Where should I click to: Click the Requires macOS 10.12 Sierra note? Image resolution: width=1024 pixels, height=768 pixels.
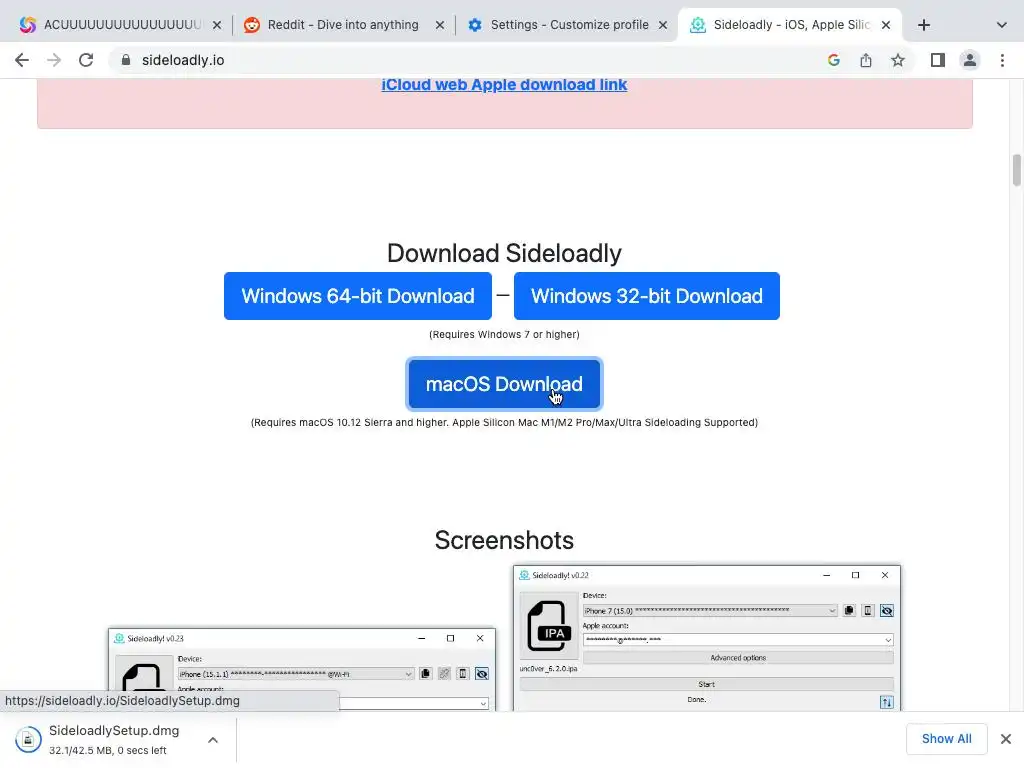pyautogui.click(x=504, y=423)
